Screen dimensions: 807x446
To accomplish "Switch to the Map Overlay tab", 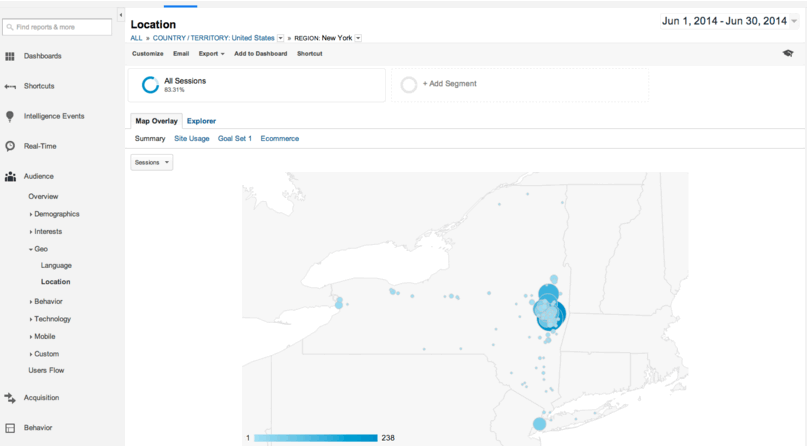I will coord(156,121).
